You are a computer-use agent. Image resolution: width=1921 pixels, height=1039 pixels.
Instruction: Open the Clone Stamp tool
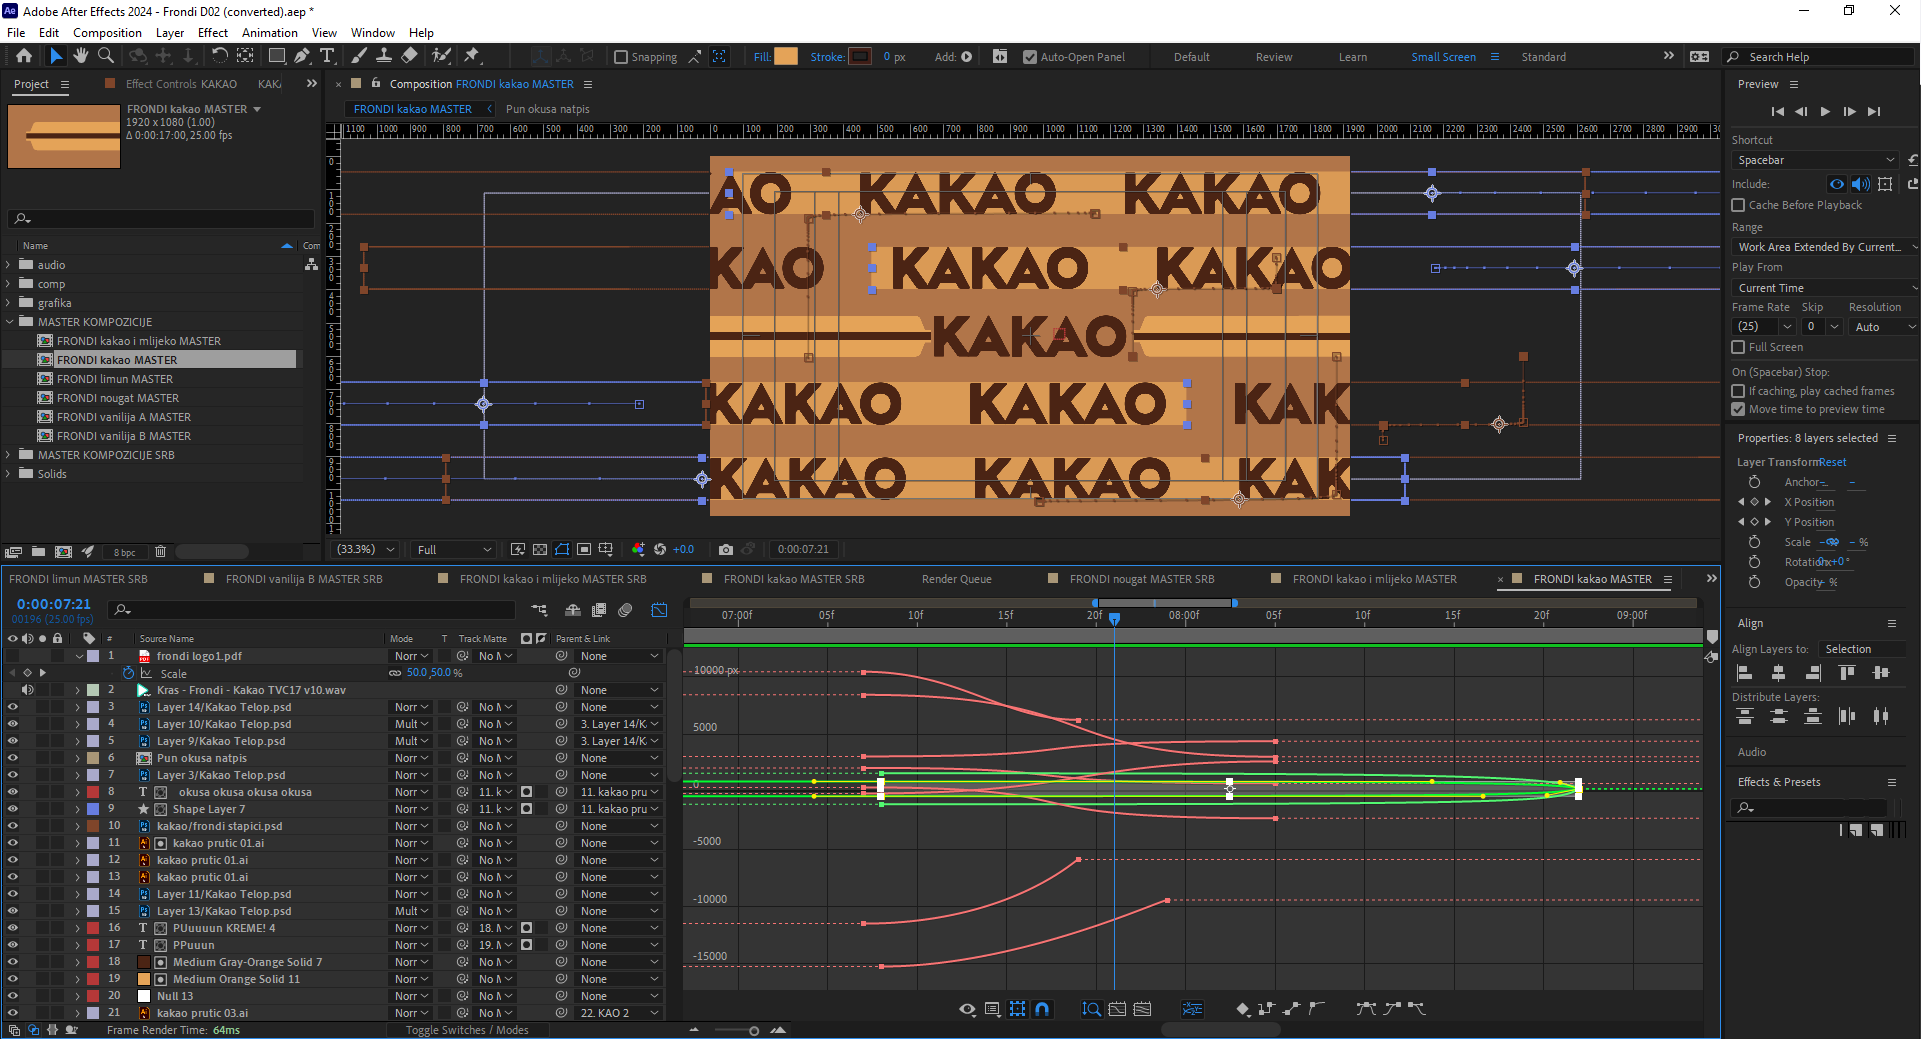click(384, 56)
